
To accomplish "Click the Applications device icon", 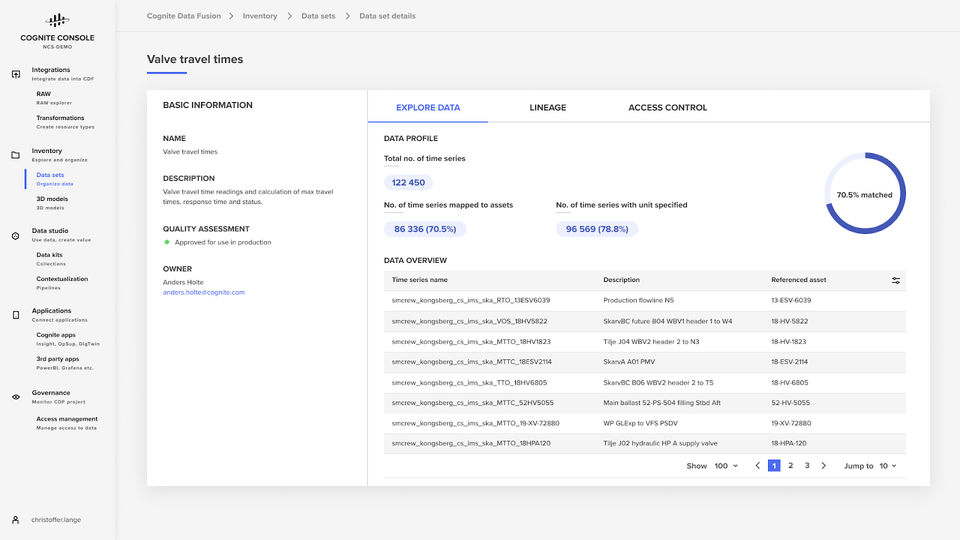I will 16,315.
